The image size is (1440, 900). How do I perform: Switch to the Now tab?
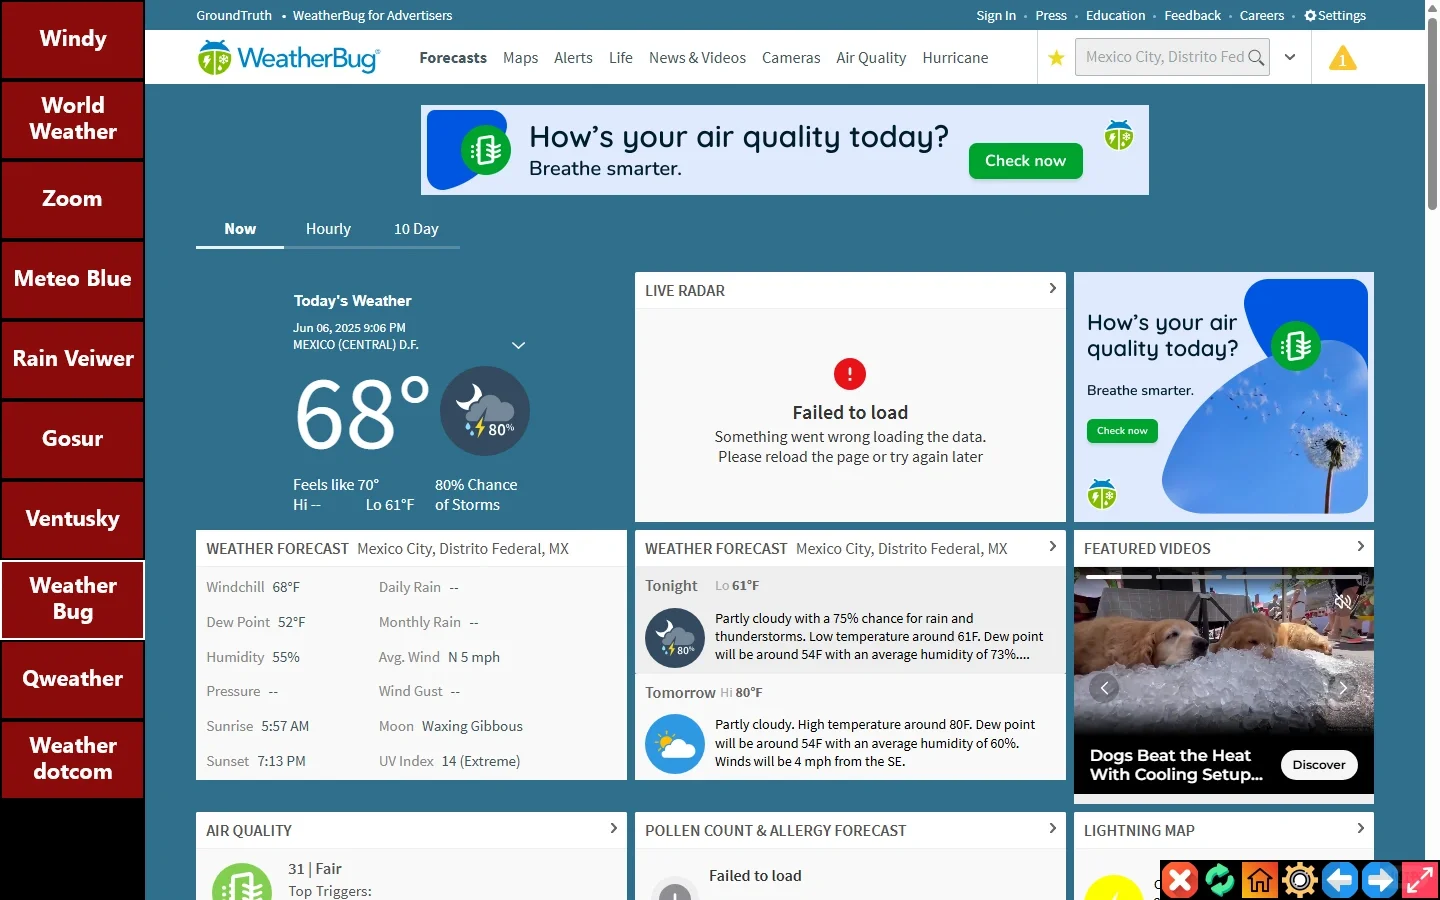point(240,229)
